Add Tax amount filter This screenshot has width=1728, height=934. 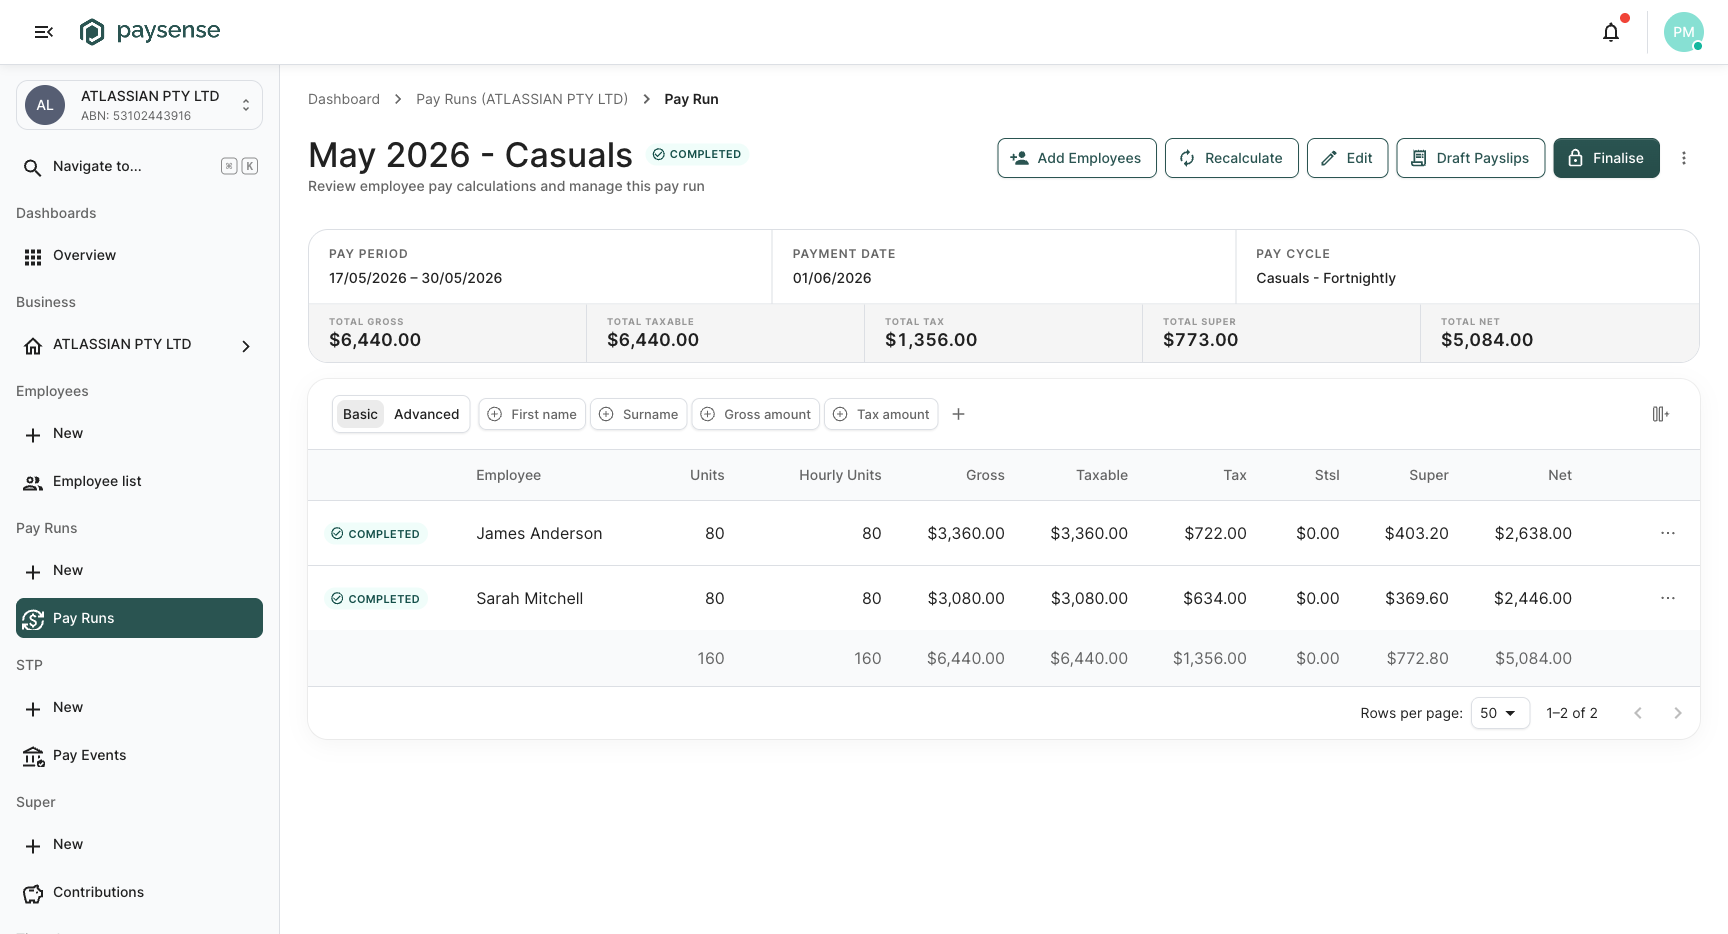coord(881,414)
